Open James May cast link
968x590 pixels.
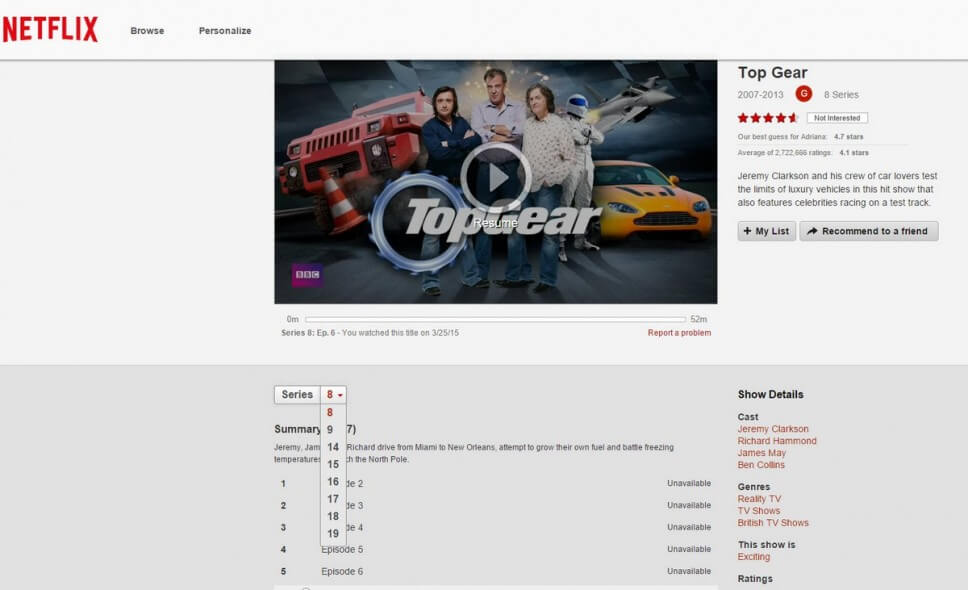point(761,453)
